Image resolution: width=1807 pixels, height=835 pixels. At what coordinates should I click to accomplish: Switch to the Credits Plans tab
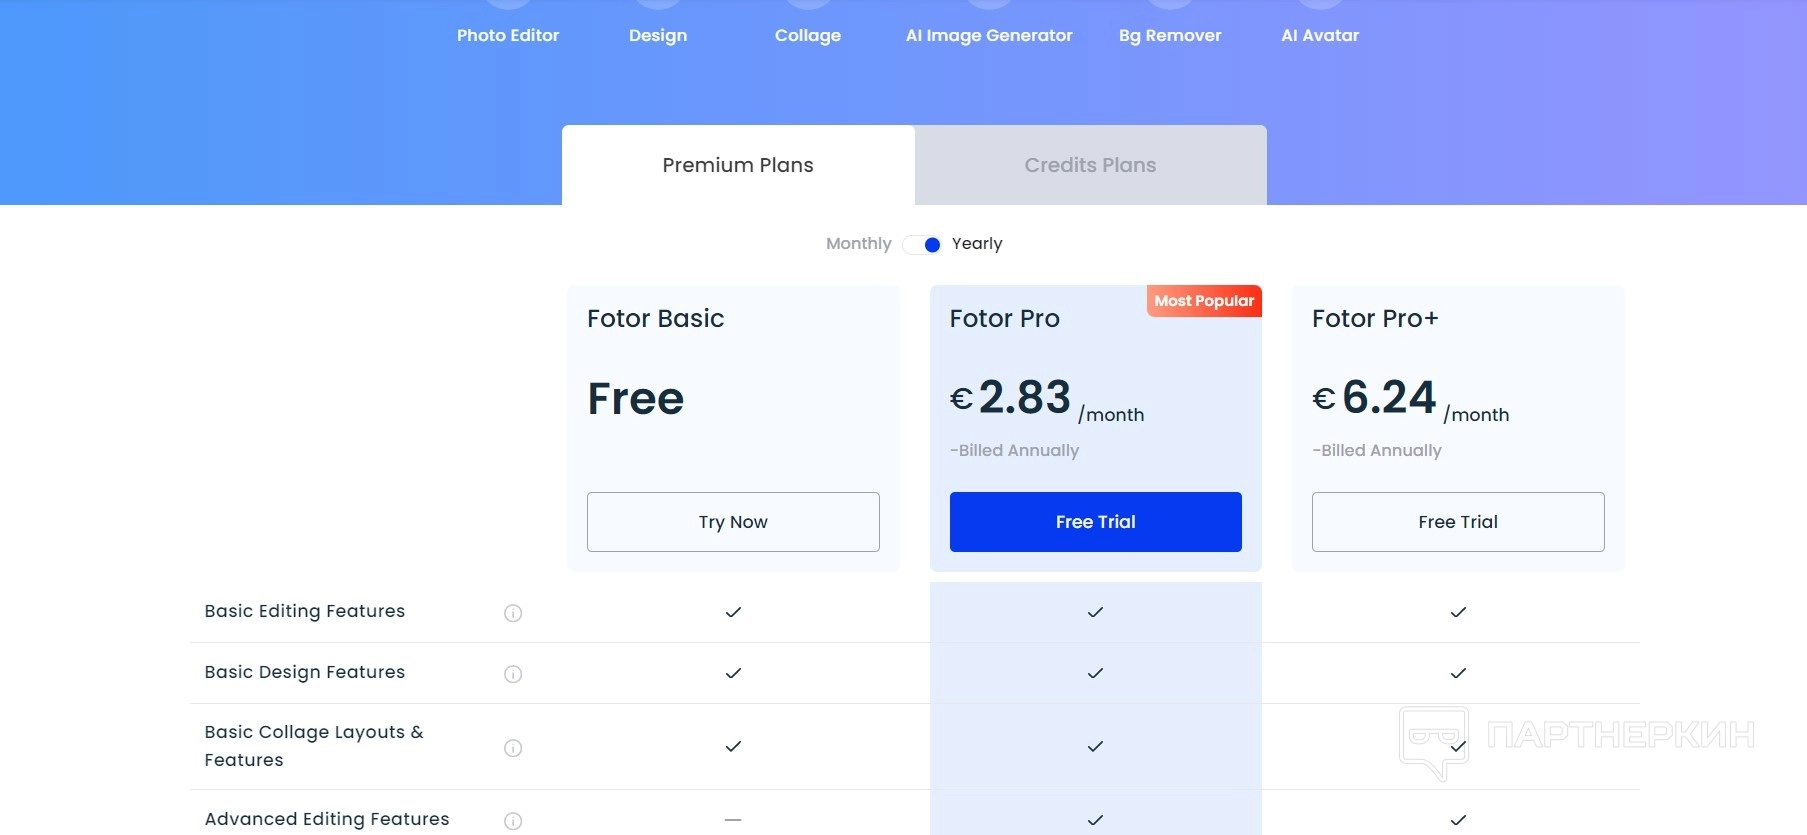tap(1090, 165)
